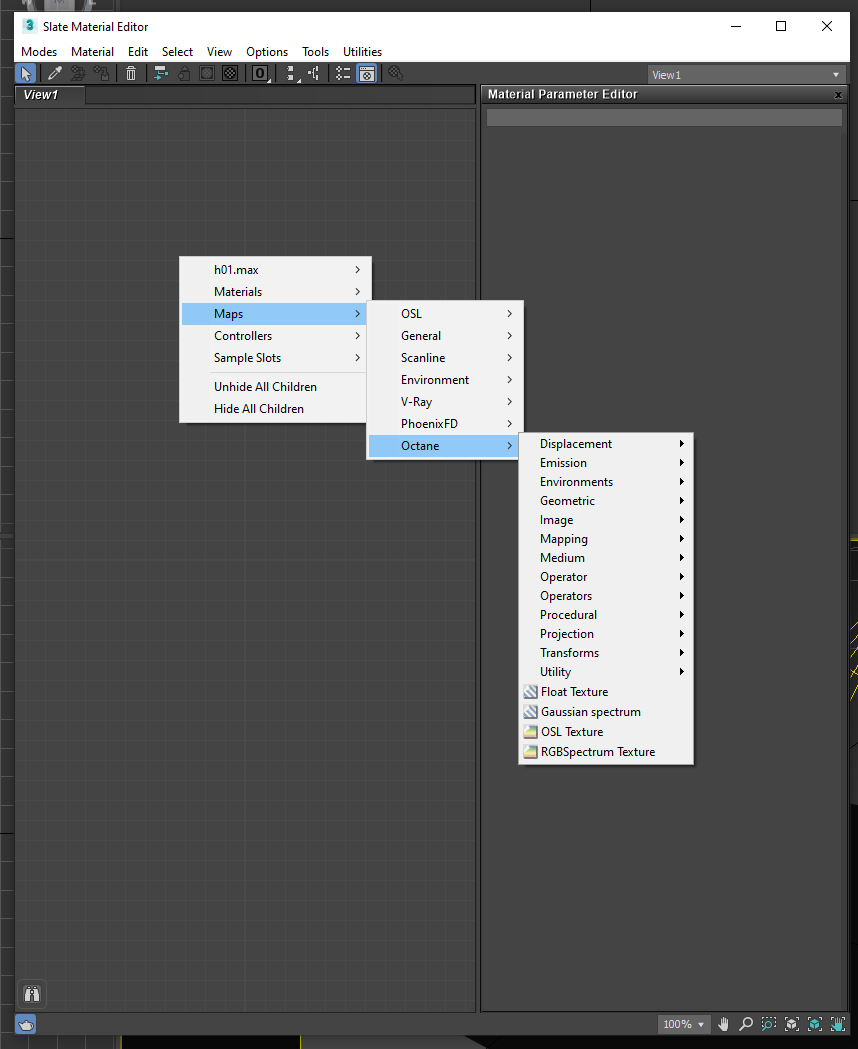Expand the Materials submenu entry

[275, 292]
